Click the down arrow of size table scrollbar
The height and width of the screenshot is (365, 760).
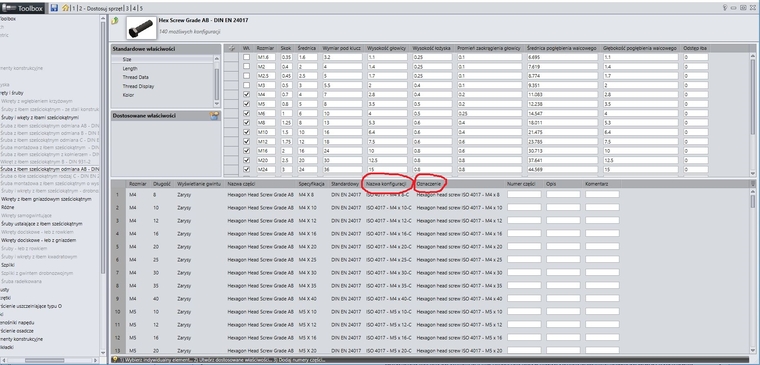point(752,173)
